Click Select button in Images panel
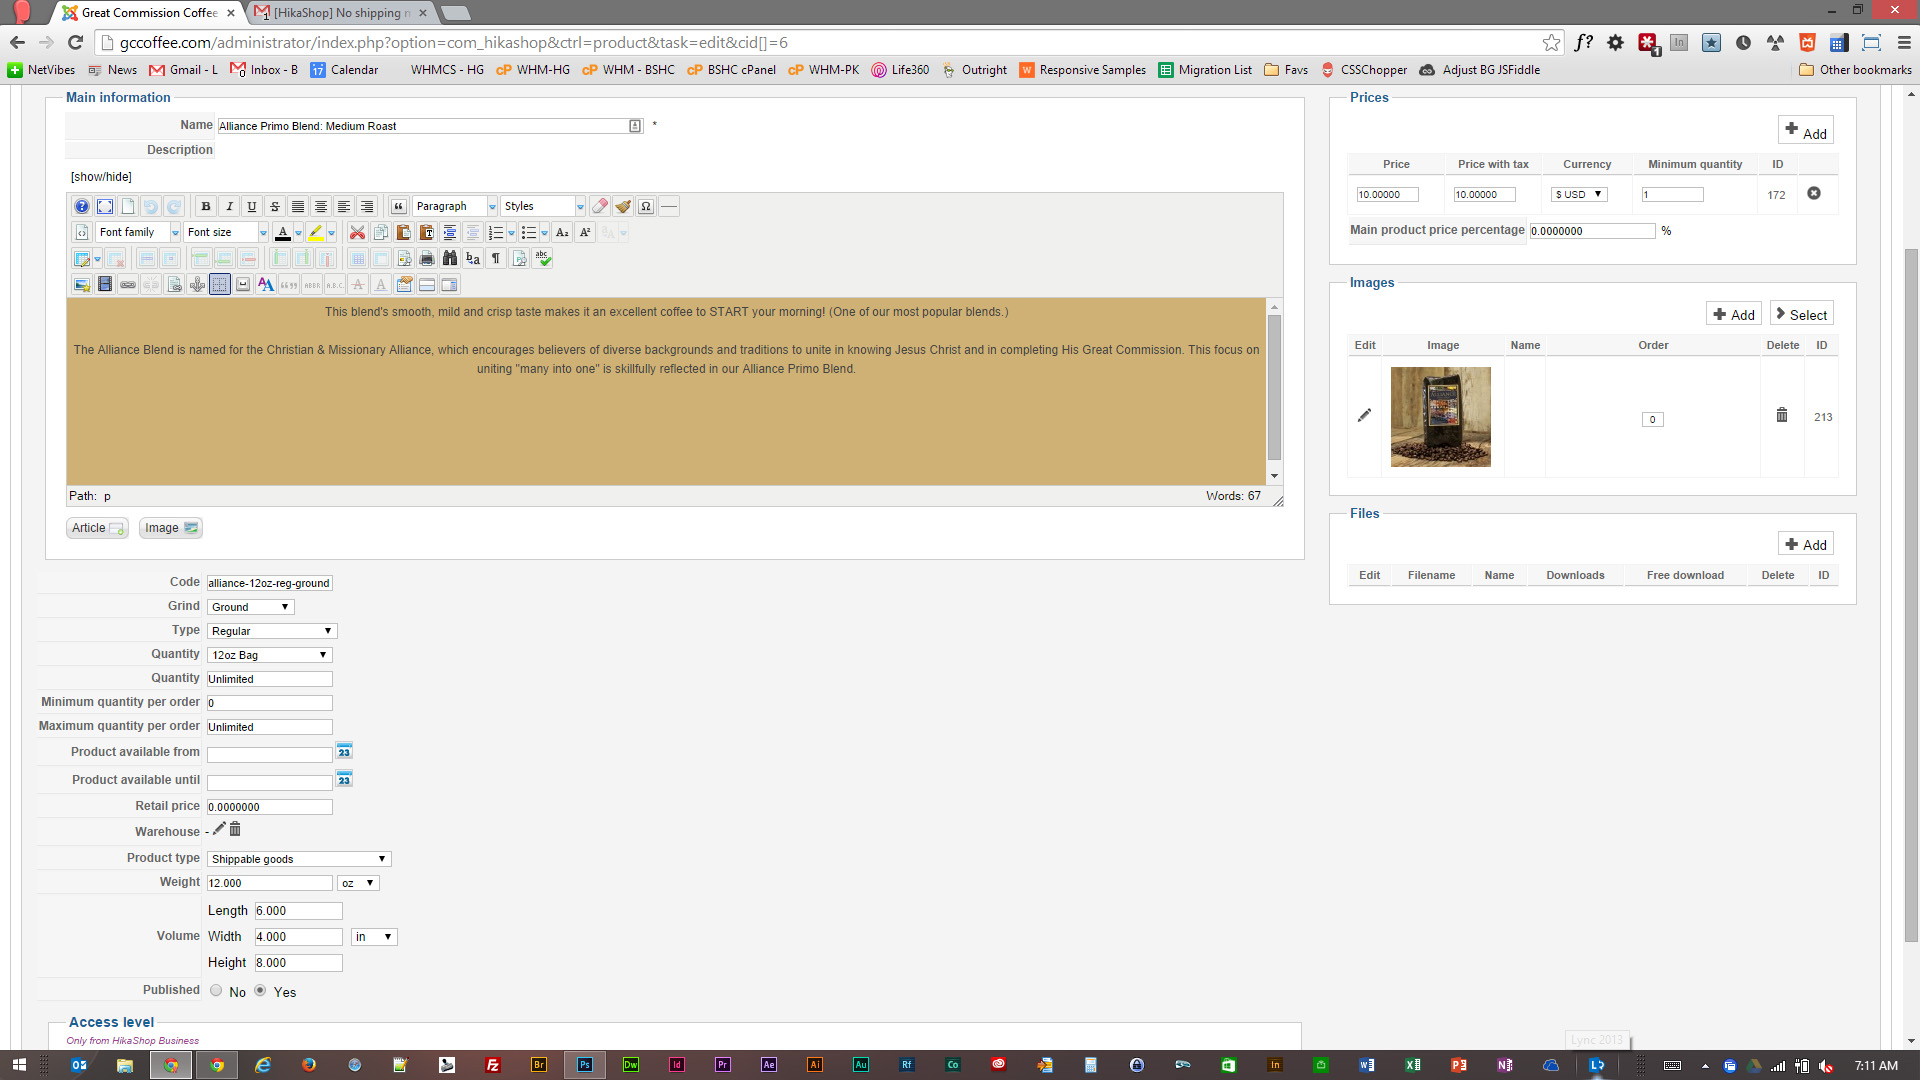Screen dimensions: 1920x1080 coord(1801,314)
